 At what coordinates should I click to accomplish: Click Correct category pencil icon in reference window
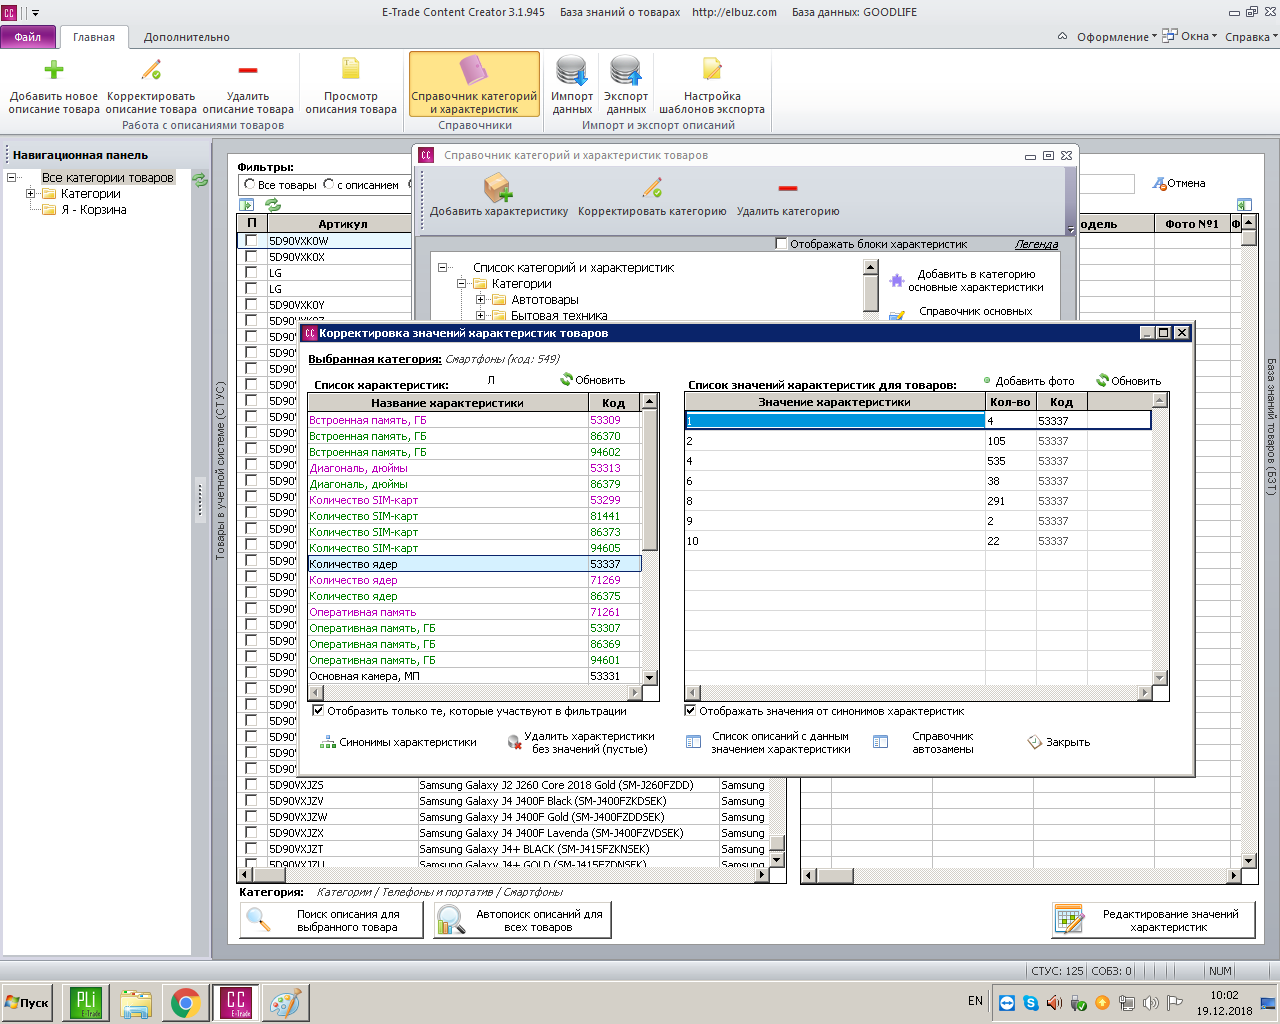652,187
